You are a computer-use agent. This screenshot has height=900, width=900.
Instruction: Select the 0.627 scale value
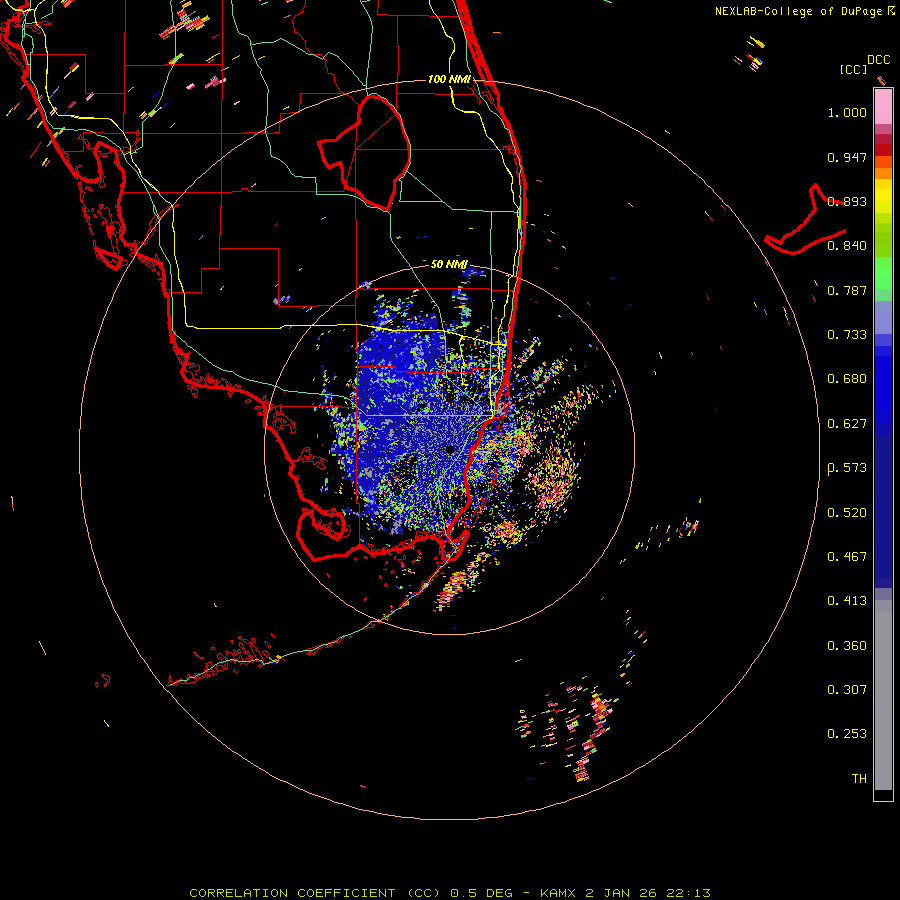(x=847, y=424)
